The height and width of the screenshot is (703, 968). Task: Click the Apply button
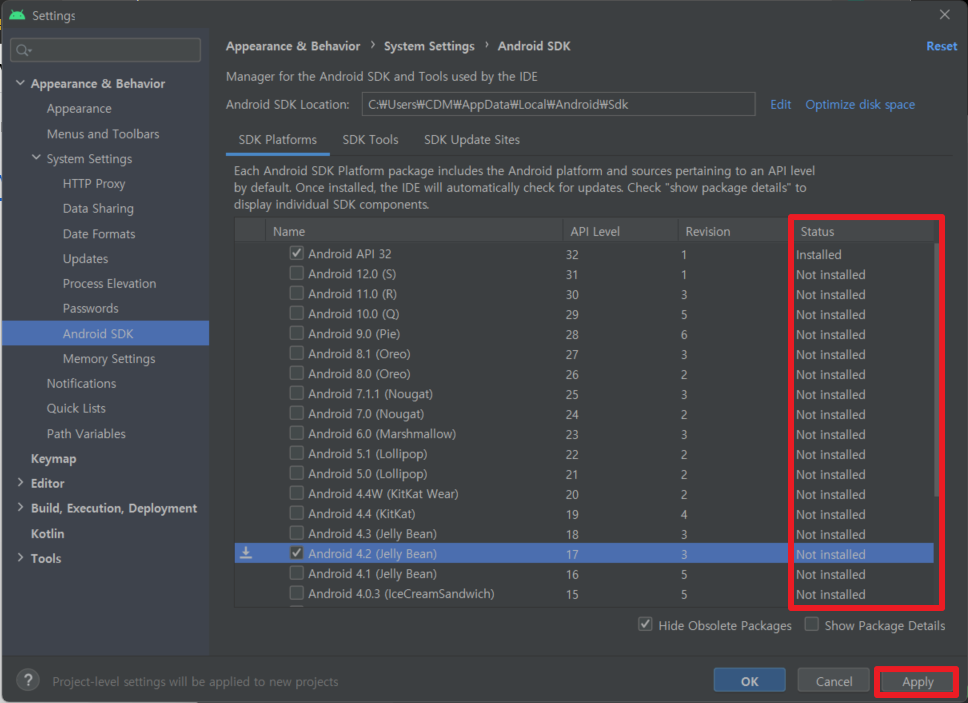pos(917,681)
